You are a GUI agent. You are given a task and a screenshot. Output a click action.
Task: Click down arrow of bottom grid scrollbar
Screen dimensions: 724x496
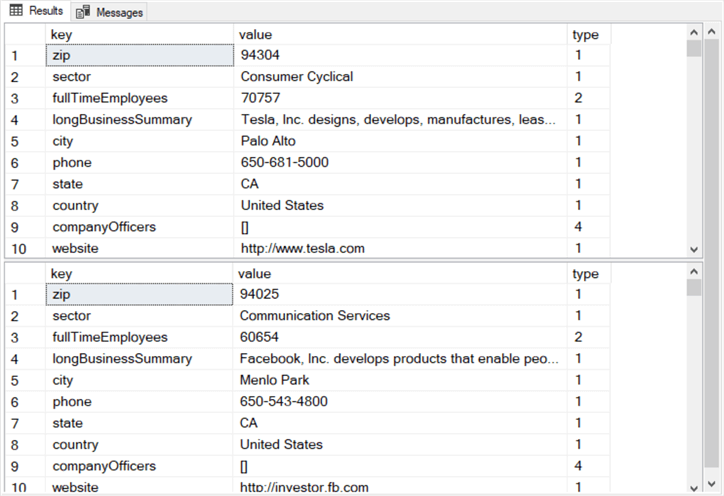[x=694, y=488]
